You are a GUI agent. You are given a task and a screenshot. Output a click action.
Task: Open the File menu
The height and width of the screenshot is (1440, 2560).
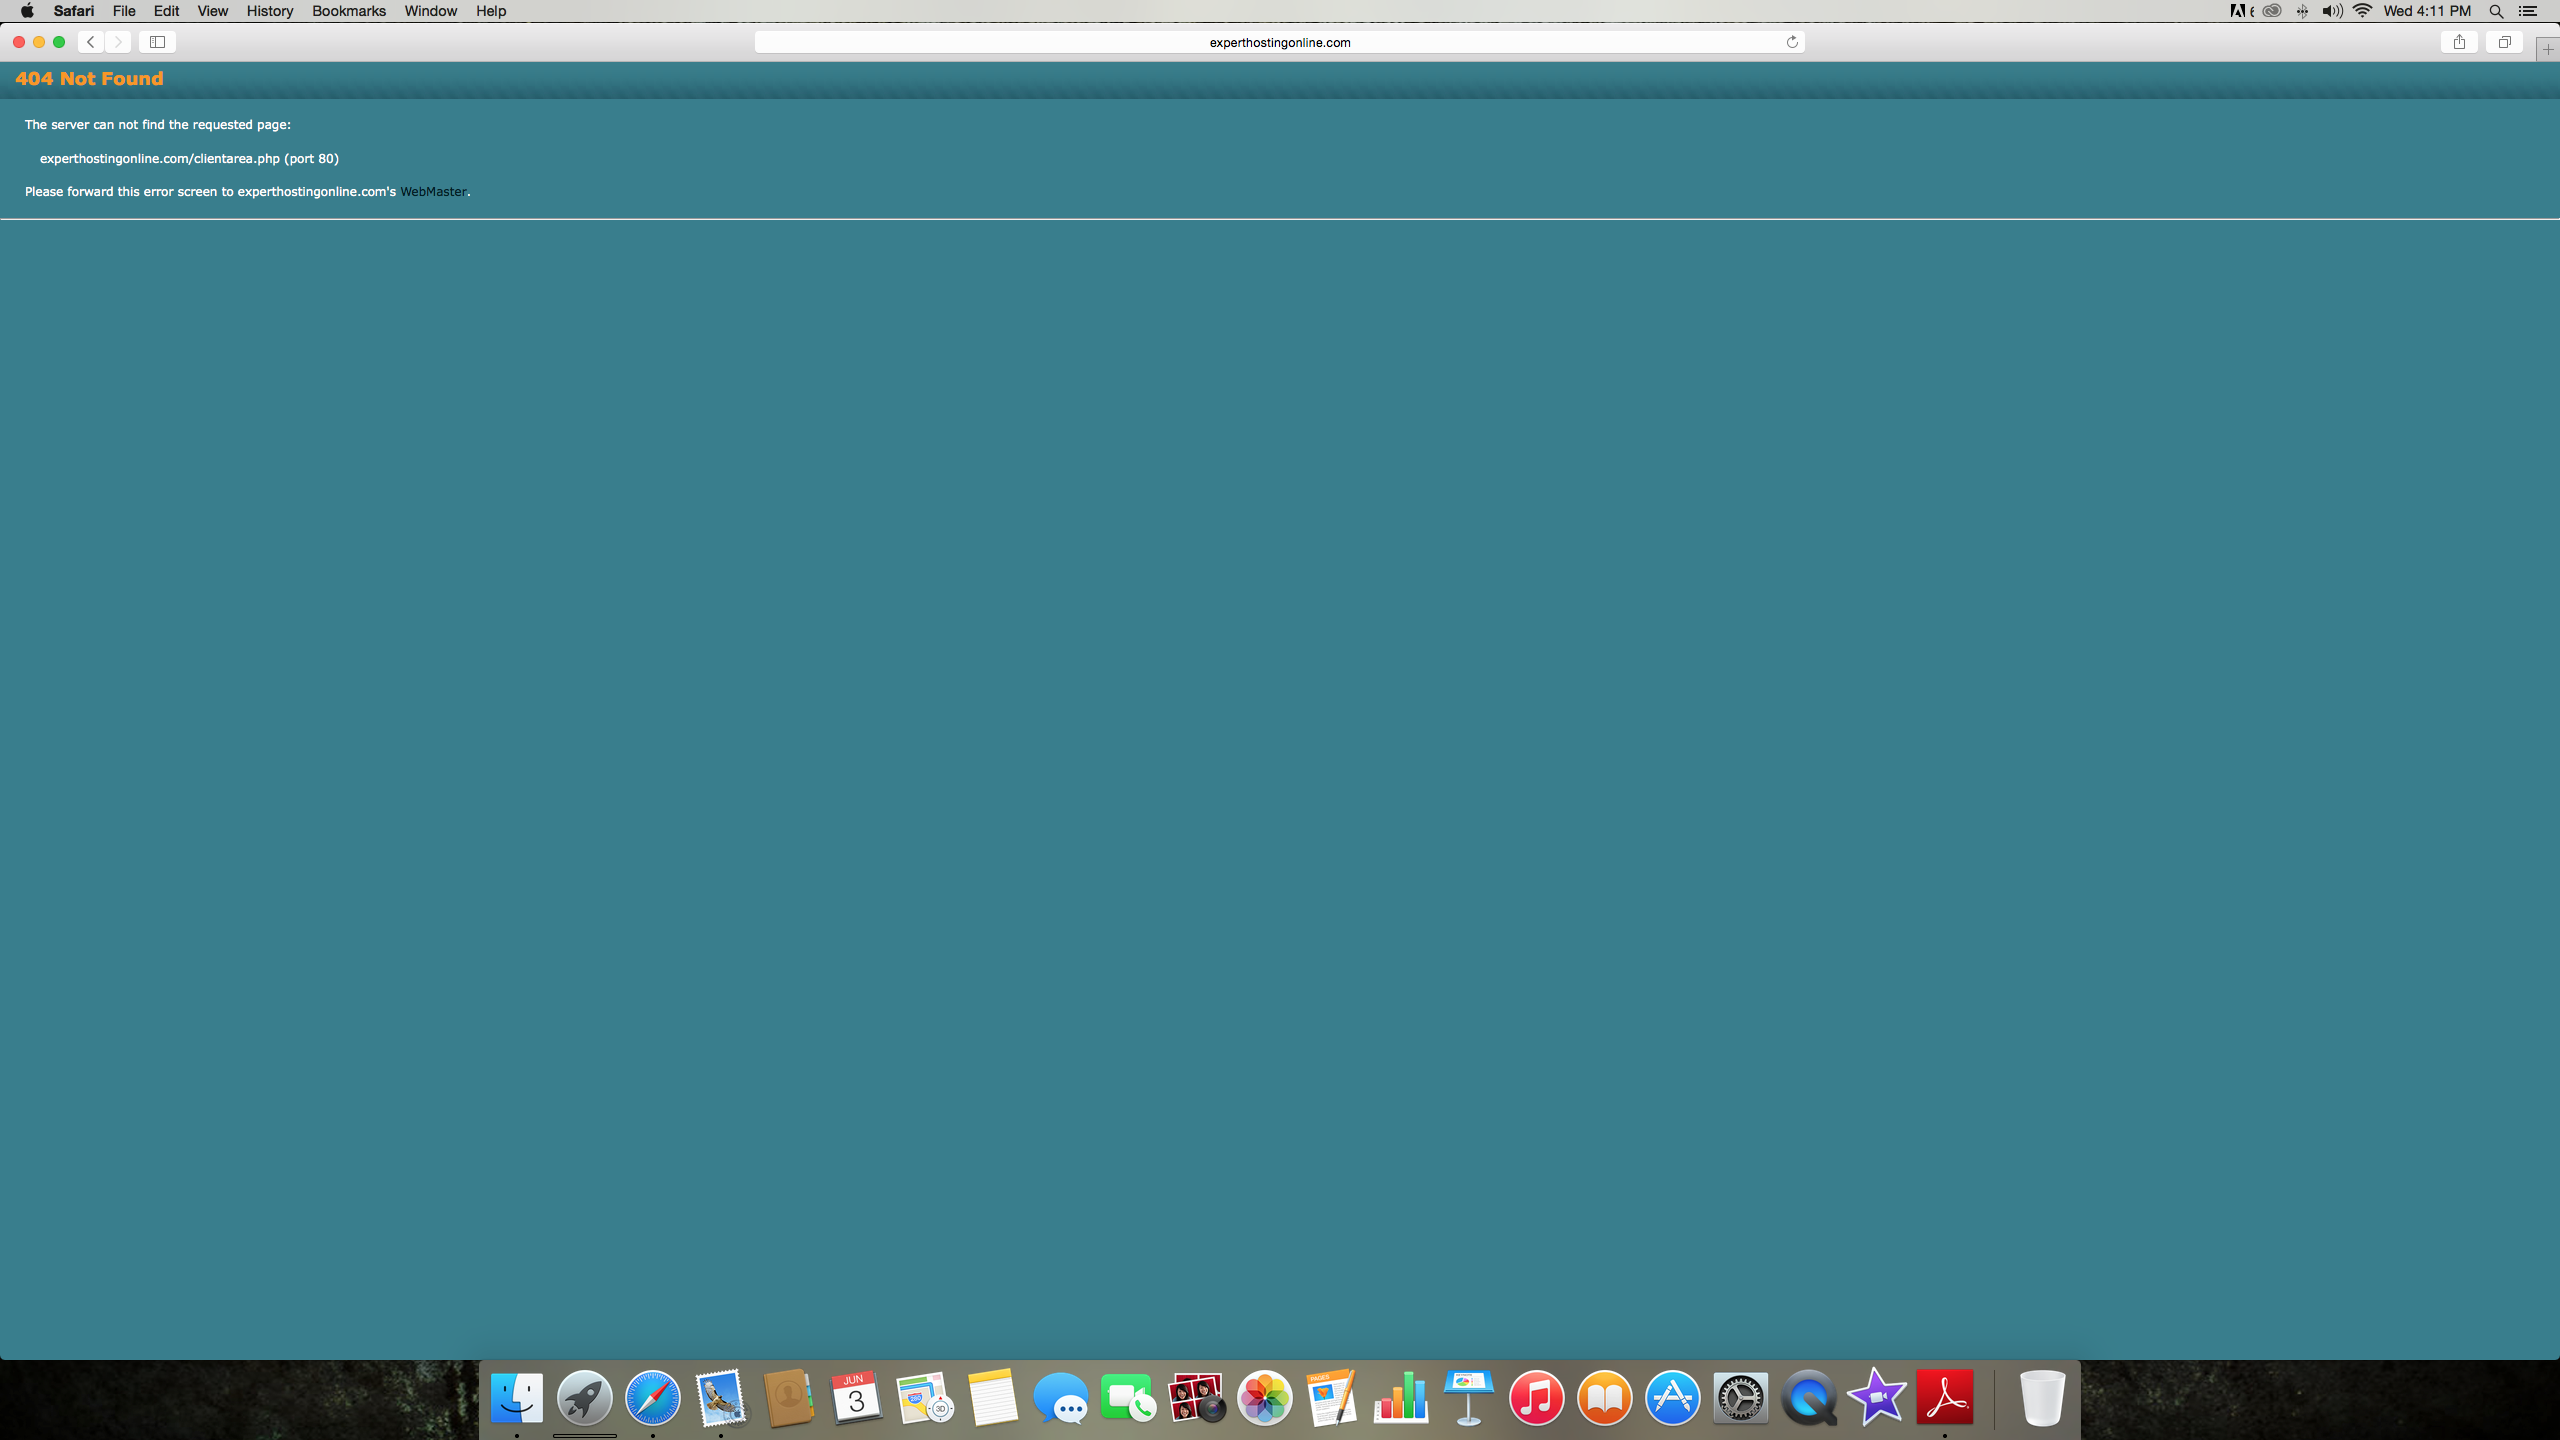124,11
